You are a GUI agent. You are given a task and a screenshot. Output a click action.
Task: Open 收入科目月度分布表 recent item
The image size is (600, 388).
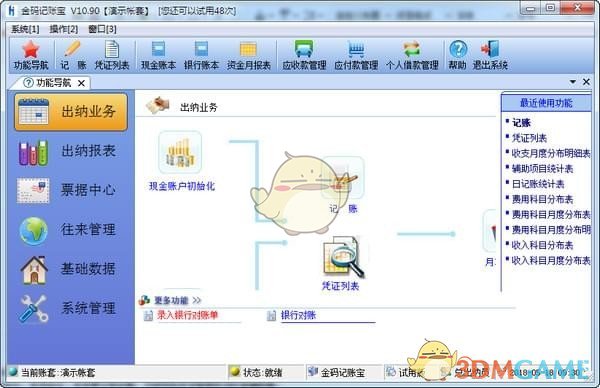coord(551,261)
